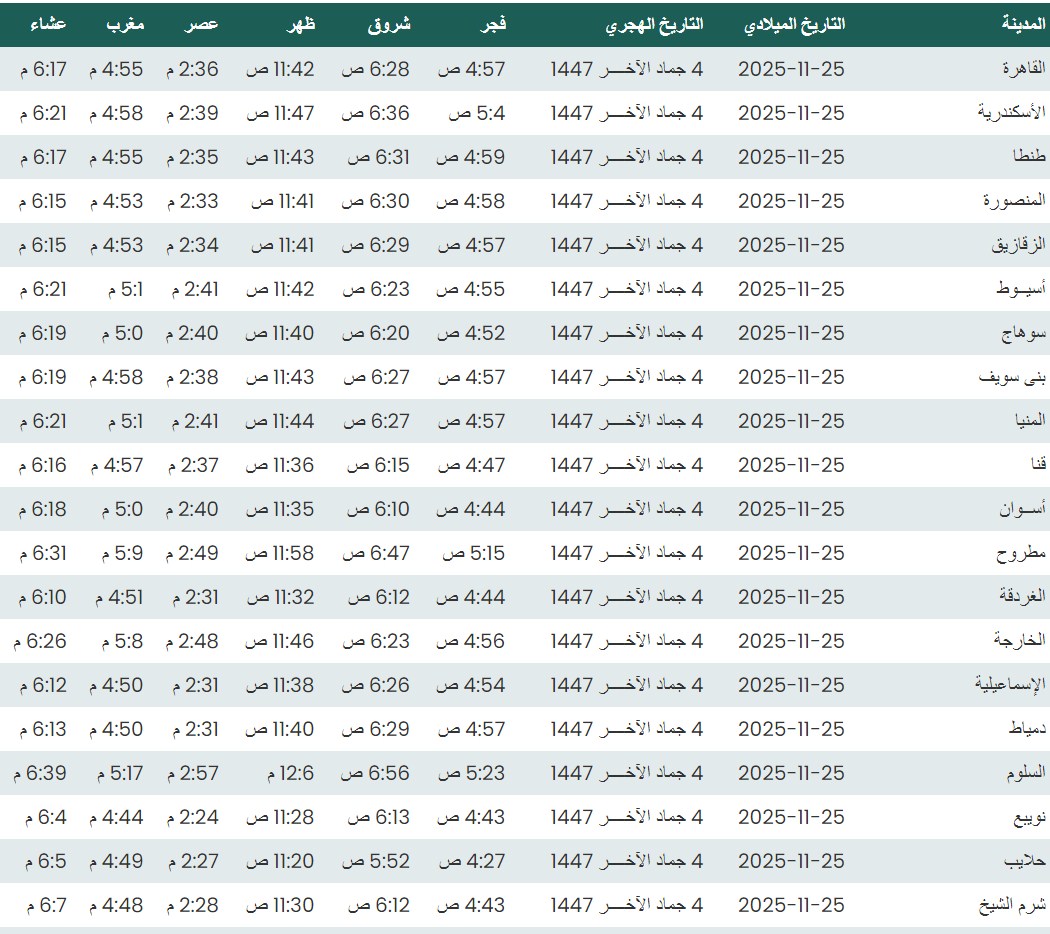The height and width of the screenshot is (934, 1050).
Task: Click حلايب's sunrise time 5:52 ص
Action: (376, 861)
